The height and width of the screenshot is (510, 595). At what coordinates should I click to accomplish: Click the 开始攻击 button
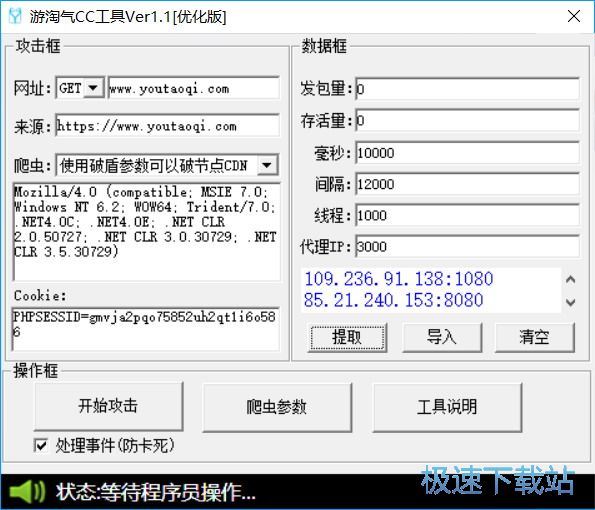(109, 406)
